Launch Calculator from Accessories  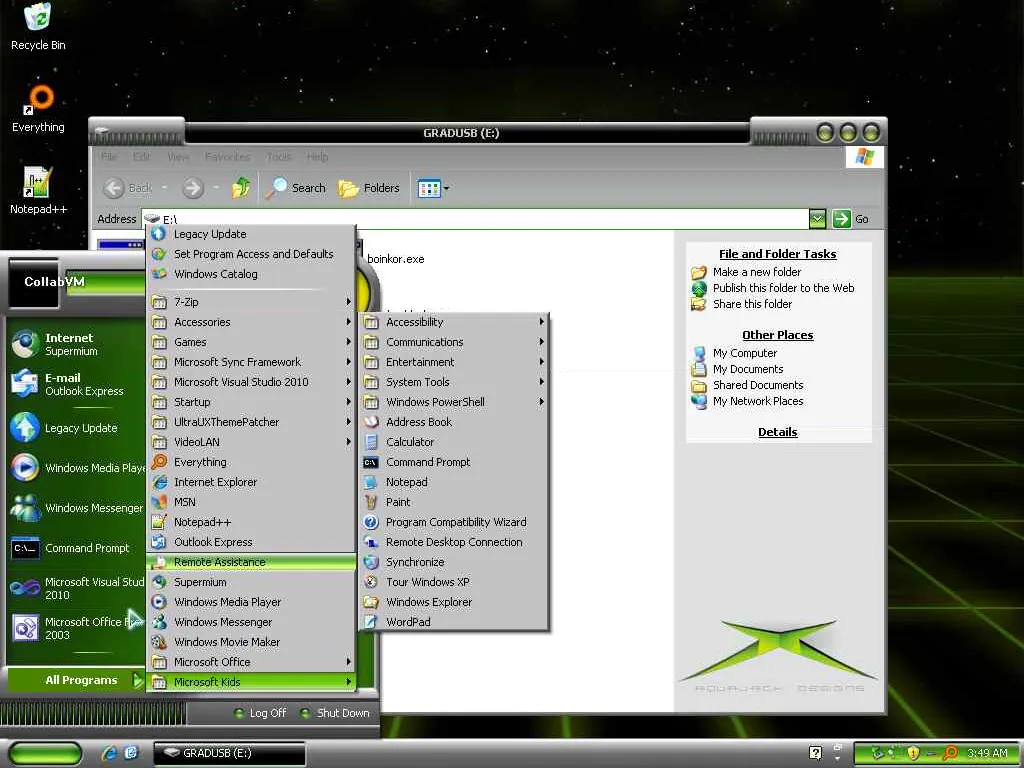pos(454,442)
